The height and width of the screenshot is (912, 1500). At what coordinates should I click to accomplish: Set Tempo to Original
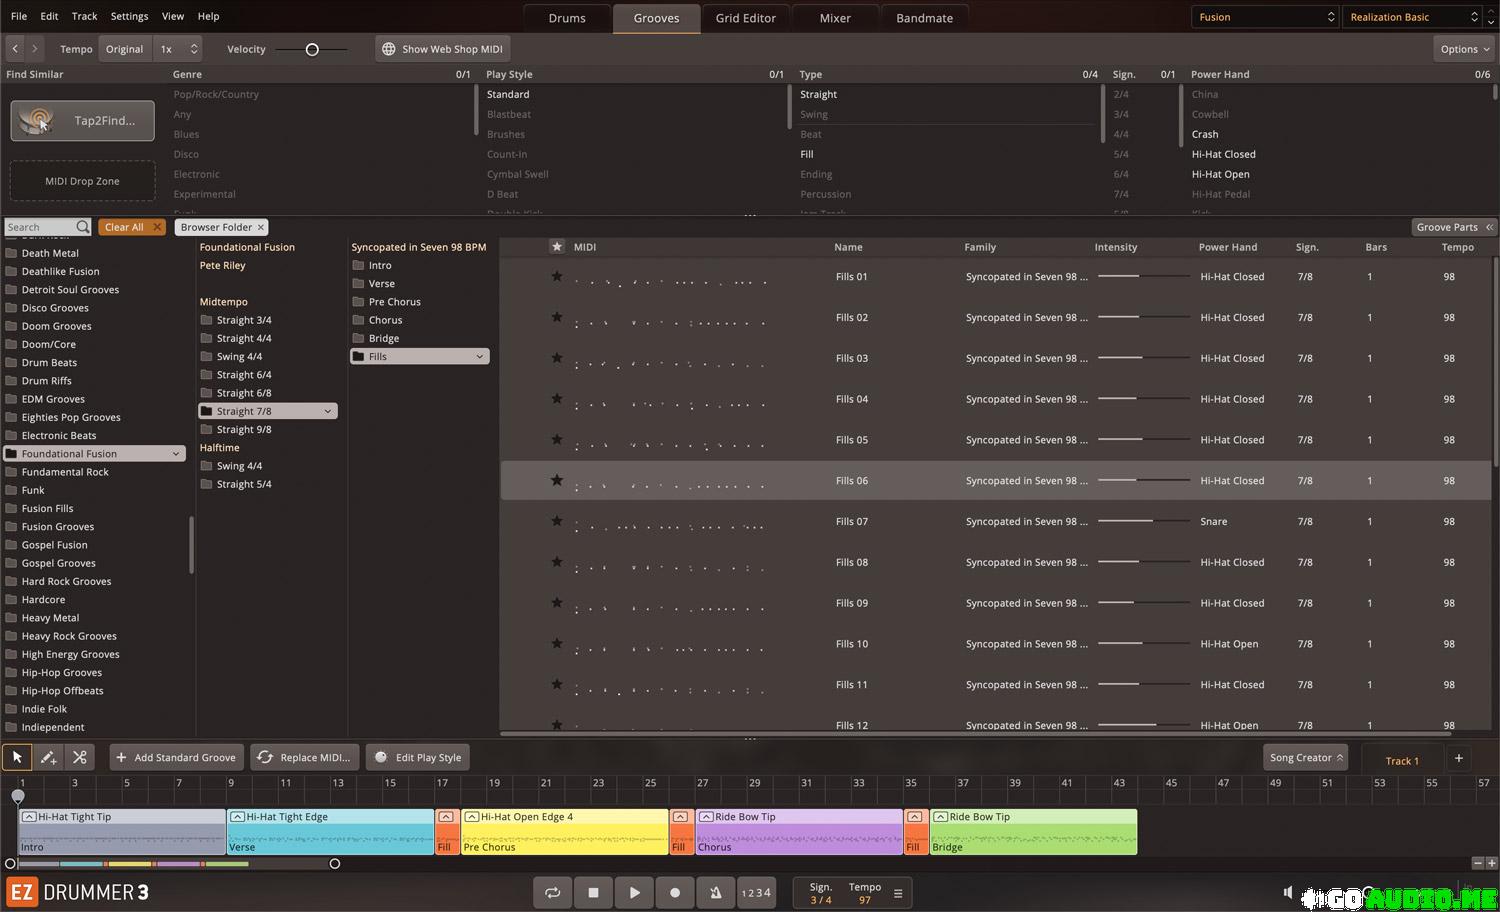(125, 48)
